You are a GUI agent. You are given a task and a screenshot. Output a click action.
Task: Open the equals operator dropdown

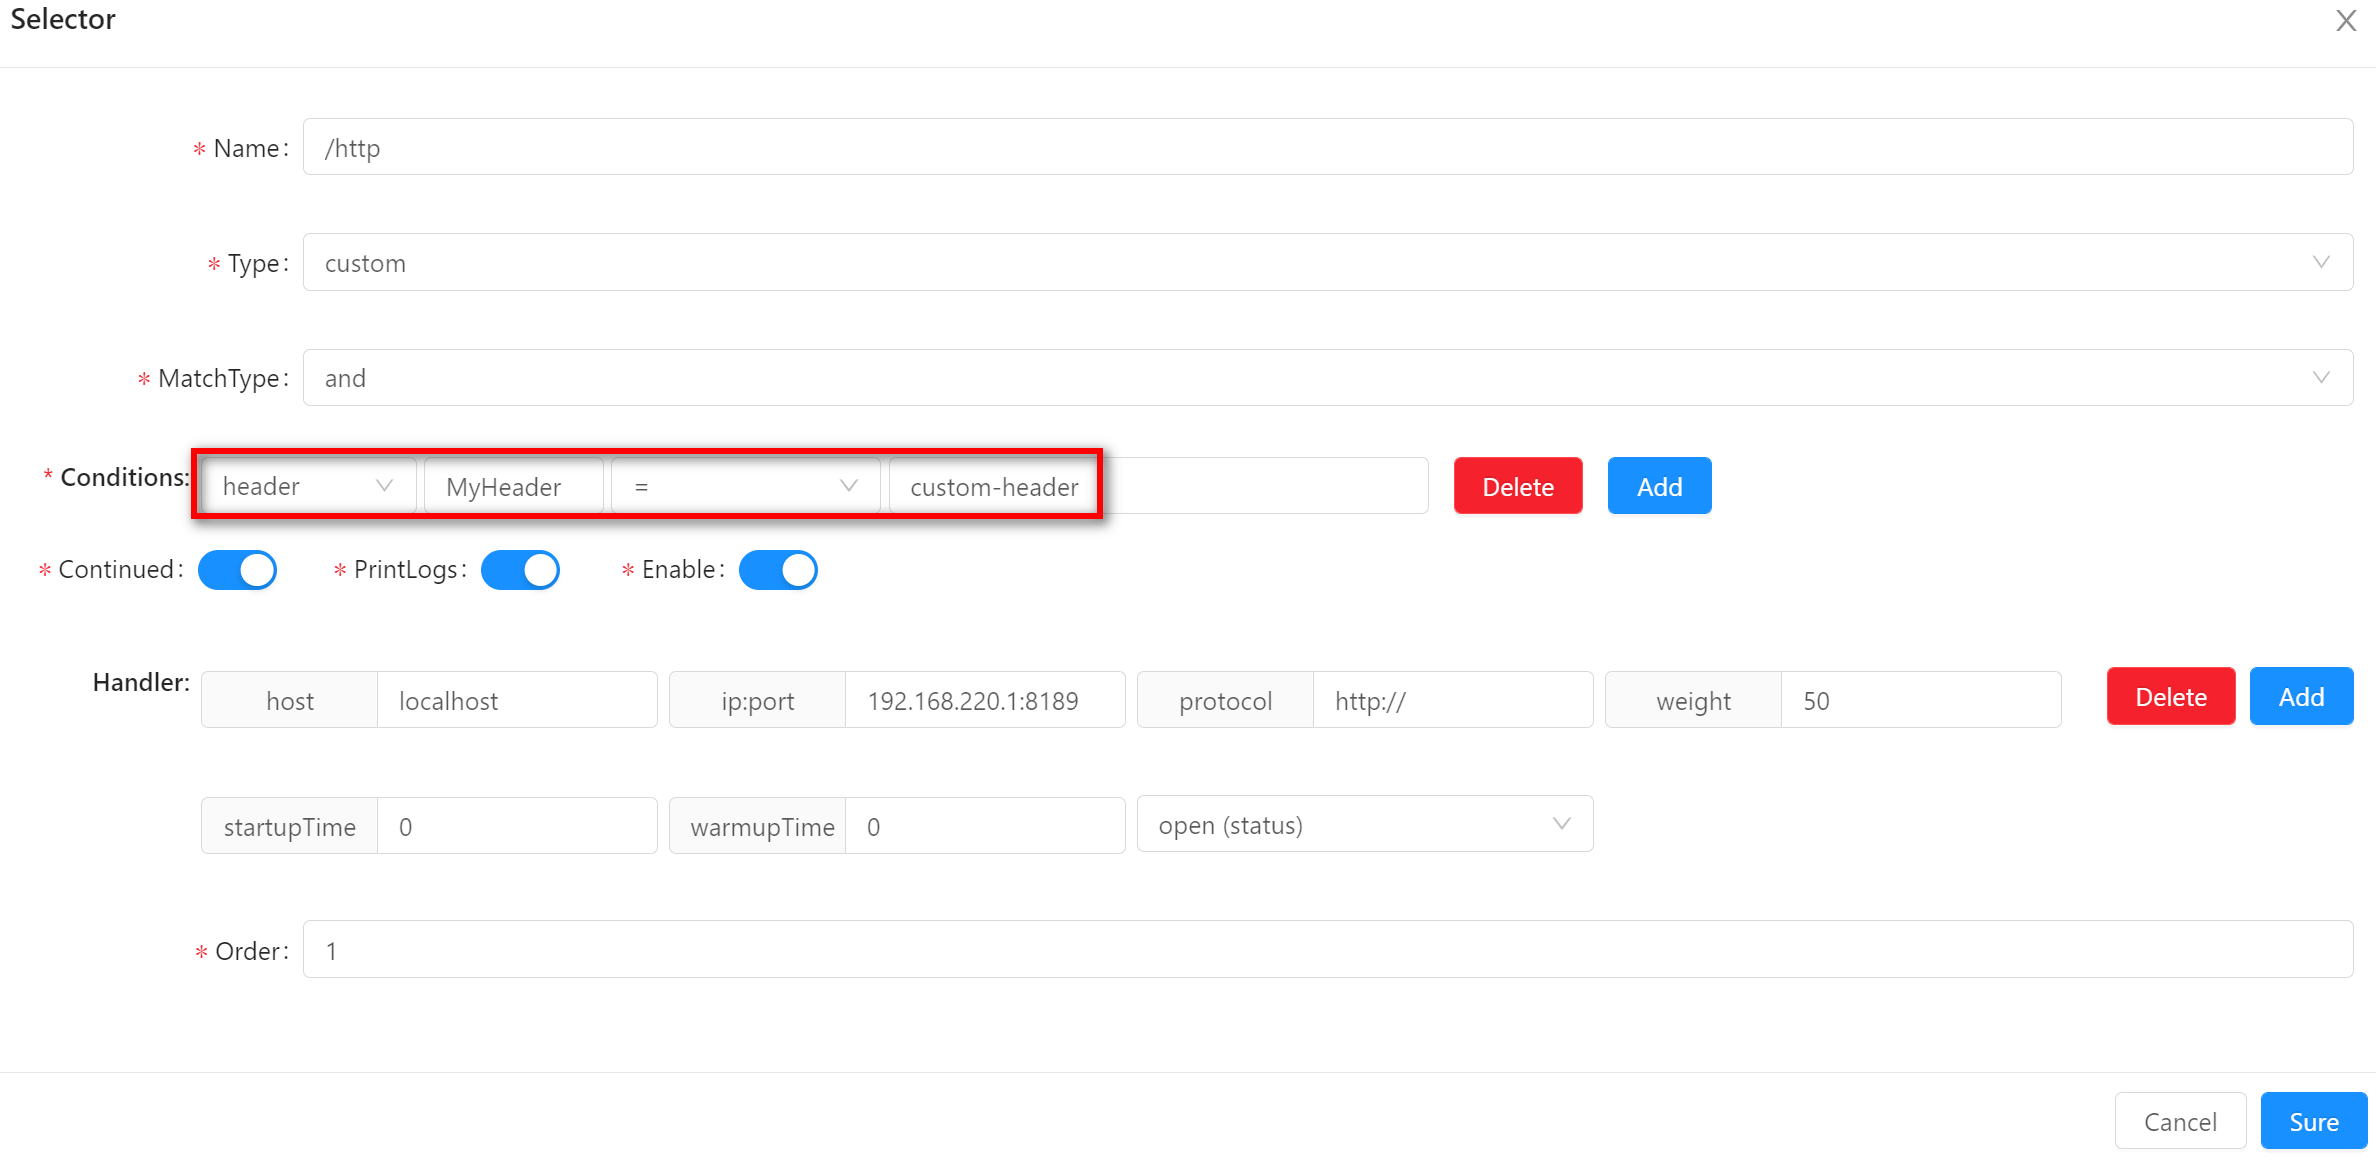[745, 487]
